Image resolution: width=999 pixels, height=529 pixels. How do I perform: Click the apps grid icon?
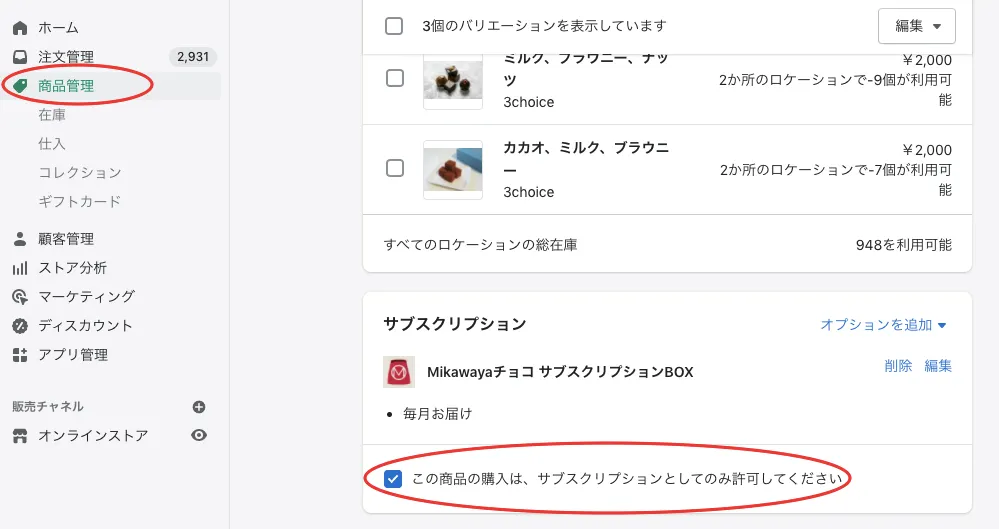pyautogui.click(x=20, y=355)
